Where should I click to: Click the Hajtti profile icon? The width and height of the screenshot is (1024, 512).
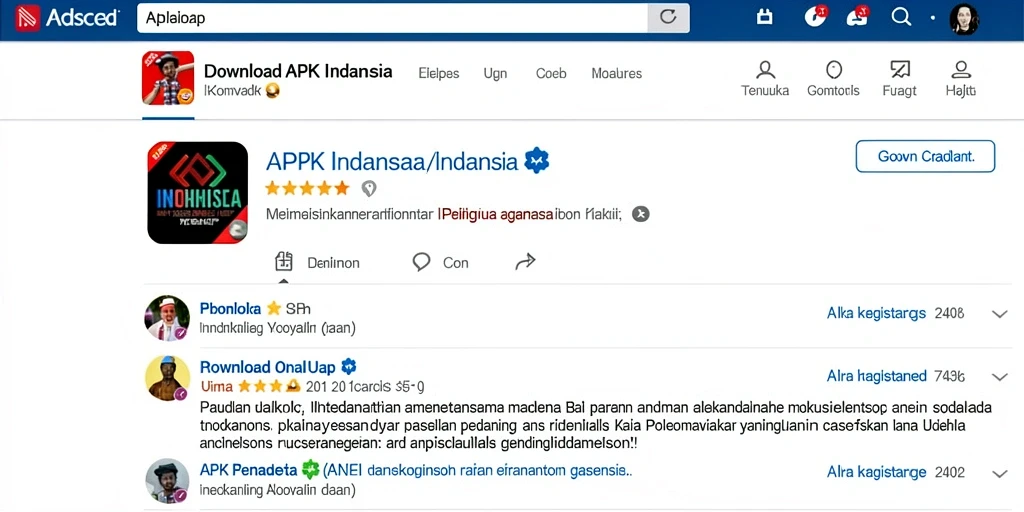click(960, 69)
